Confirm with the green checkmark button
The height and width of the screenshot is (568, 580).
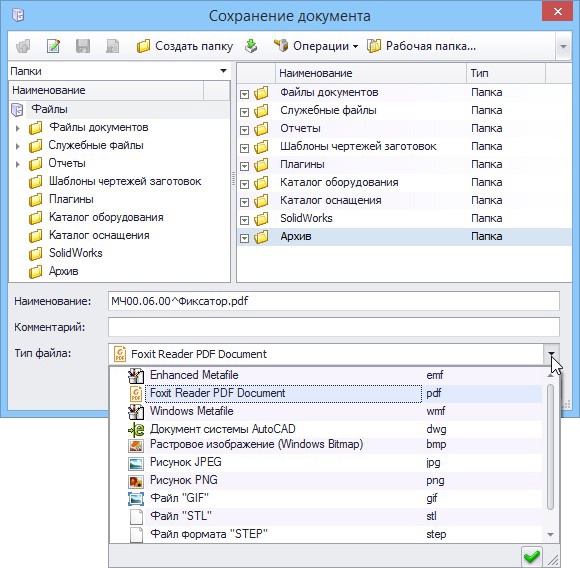click(532, 556)
